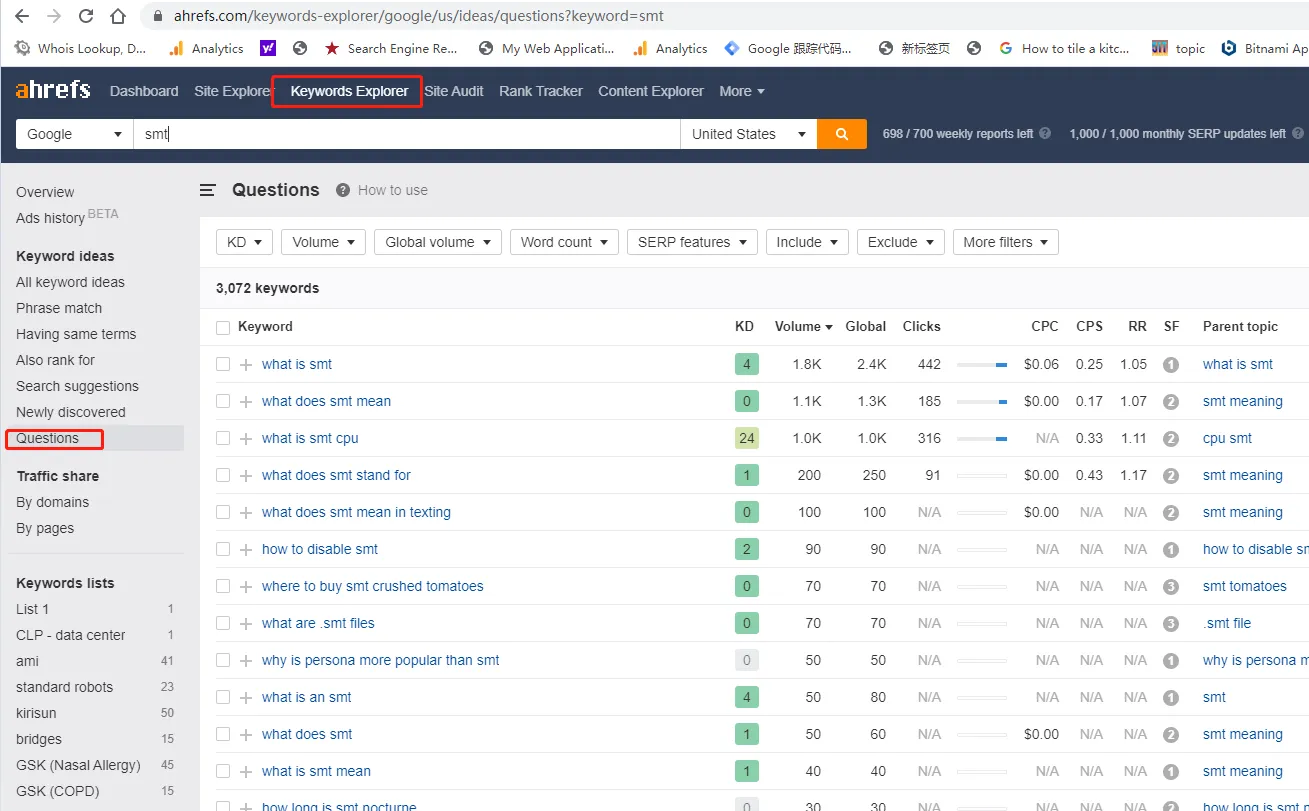This screenshot has height=811, width=1309.
Task: Click the clicks bar for 'what is smt cpu'
Action: 982,439
